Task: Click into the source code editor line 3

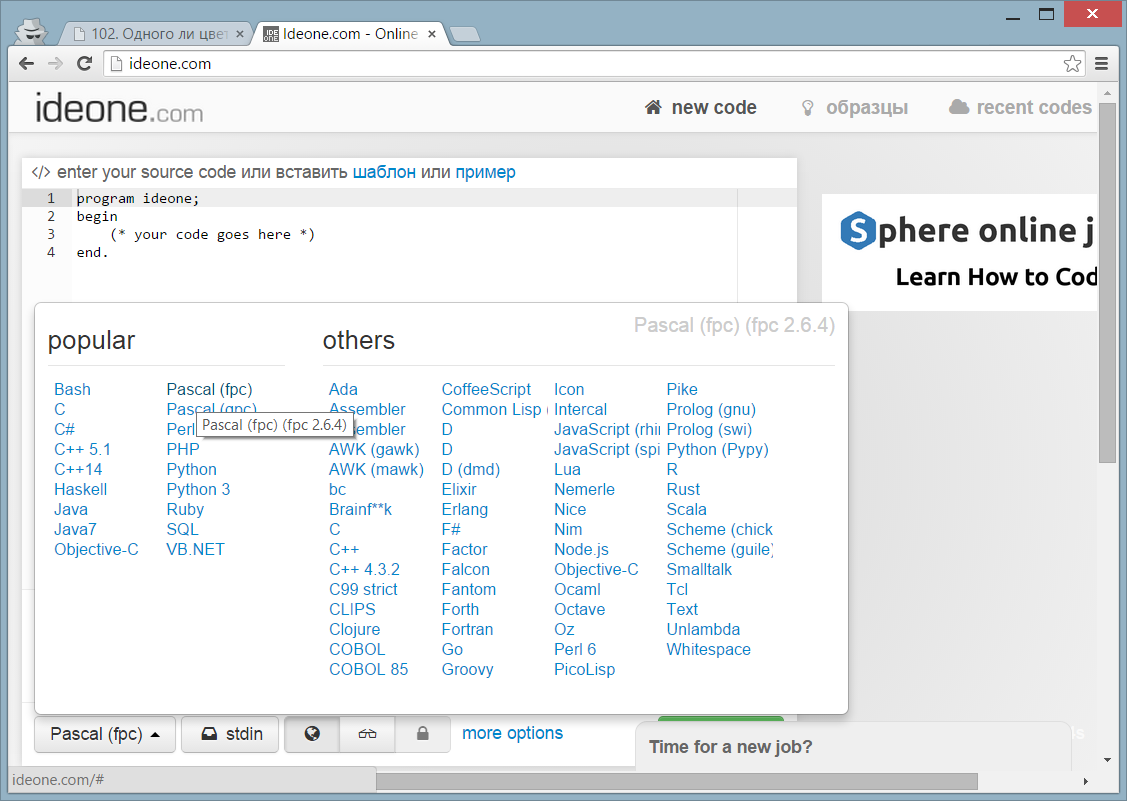Action: click(x=407, y=234)
